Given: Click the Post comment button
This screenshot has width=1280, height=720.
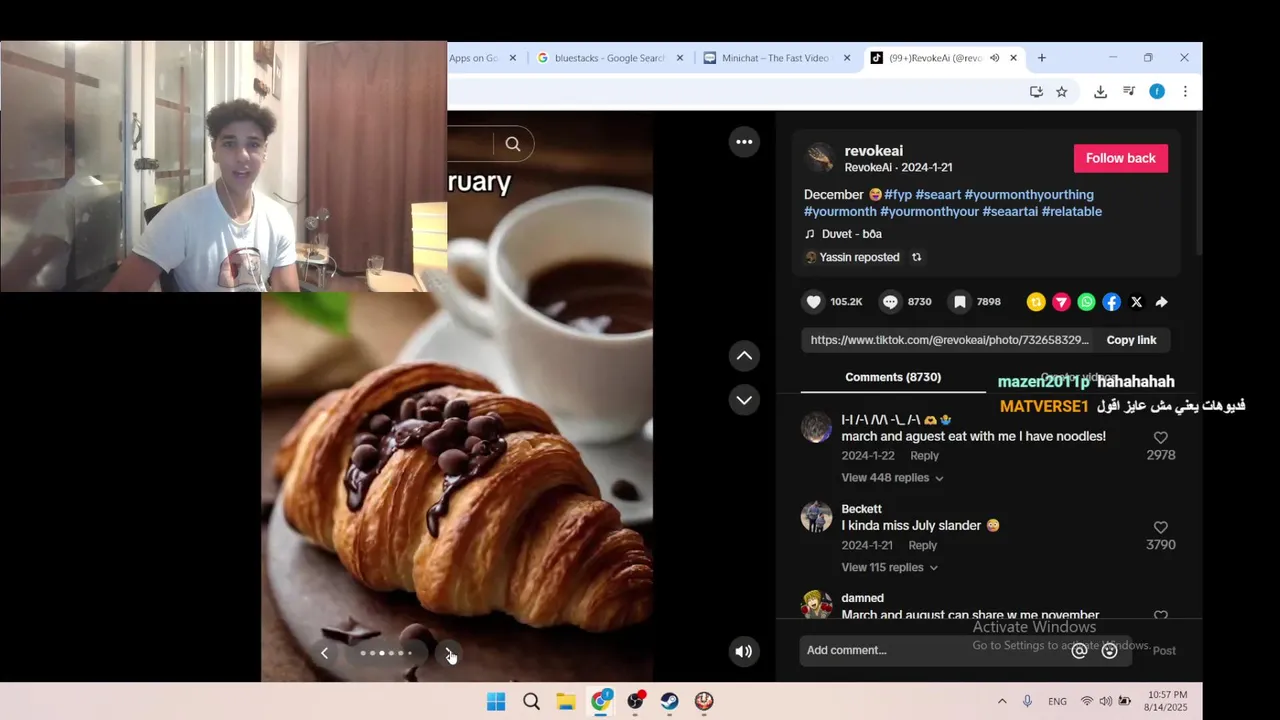Looking at the screenshot, I should [1164, 651].
